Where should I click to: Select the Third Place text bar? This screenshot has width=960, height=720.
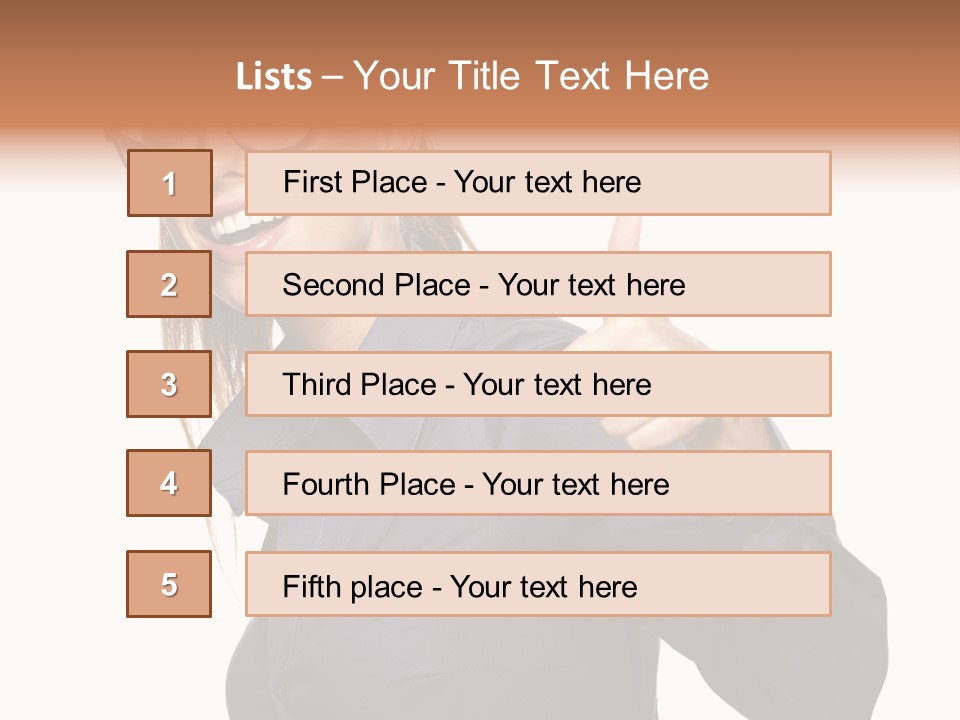point(538,384)
